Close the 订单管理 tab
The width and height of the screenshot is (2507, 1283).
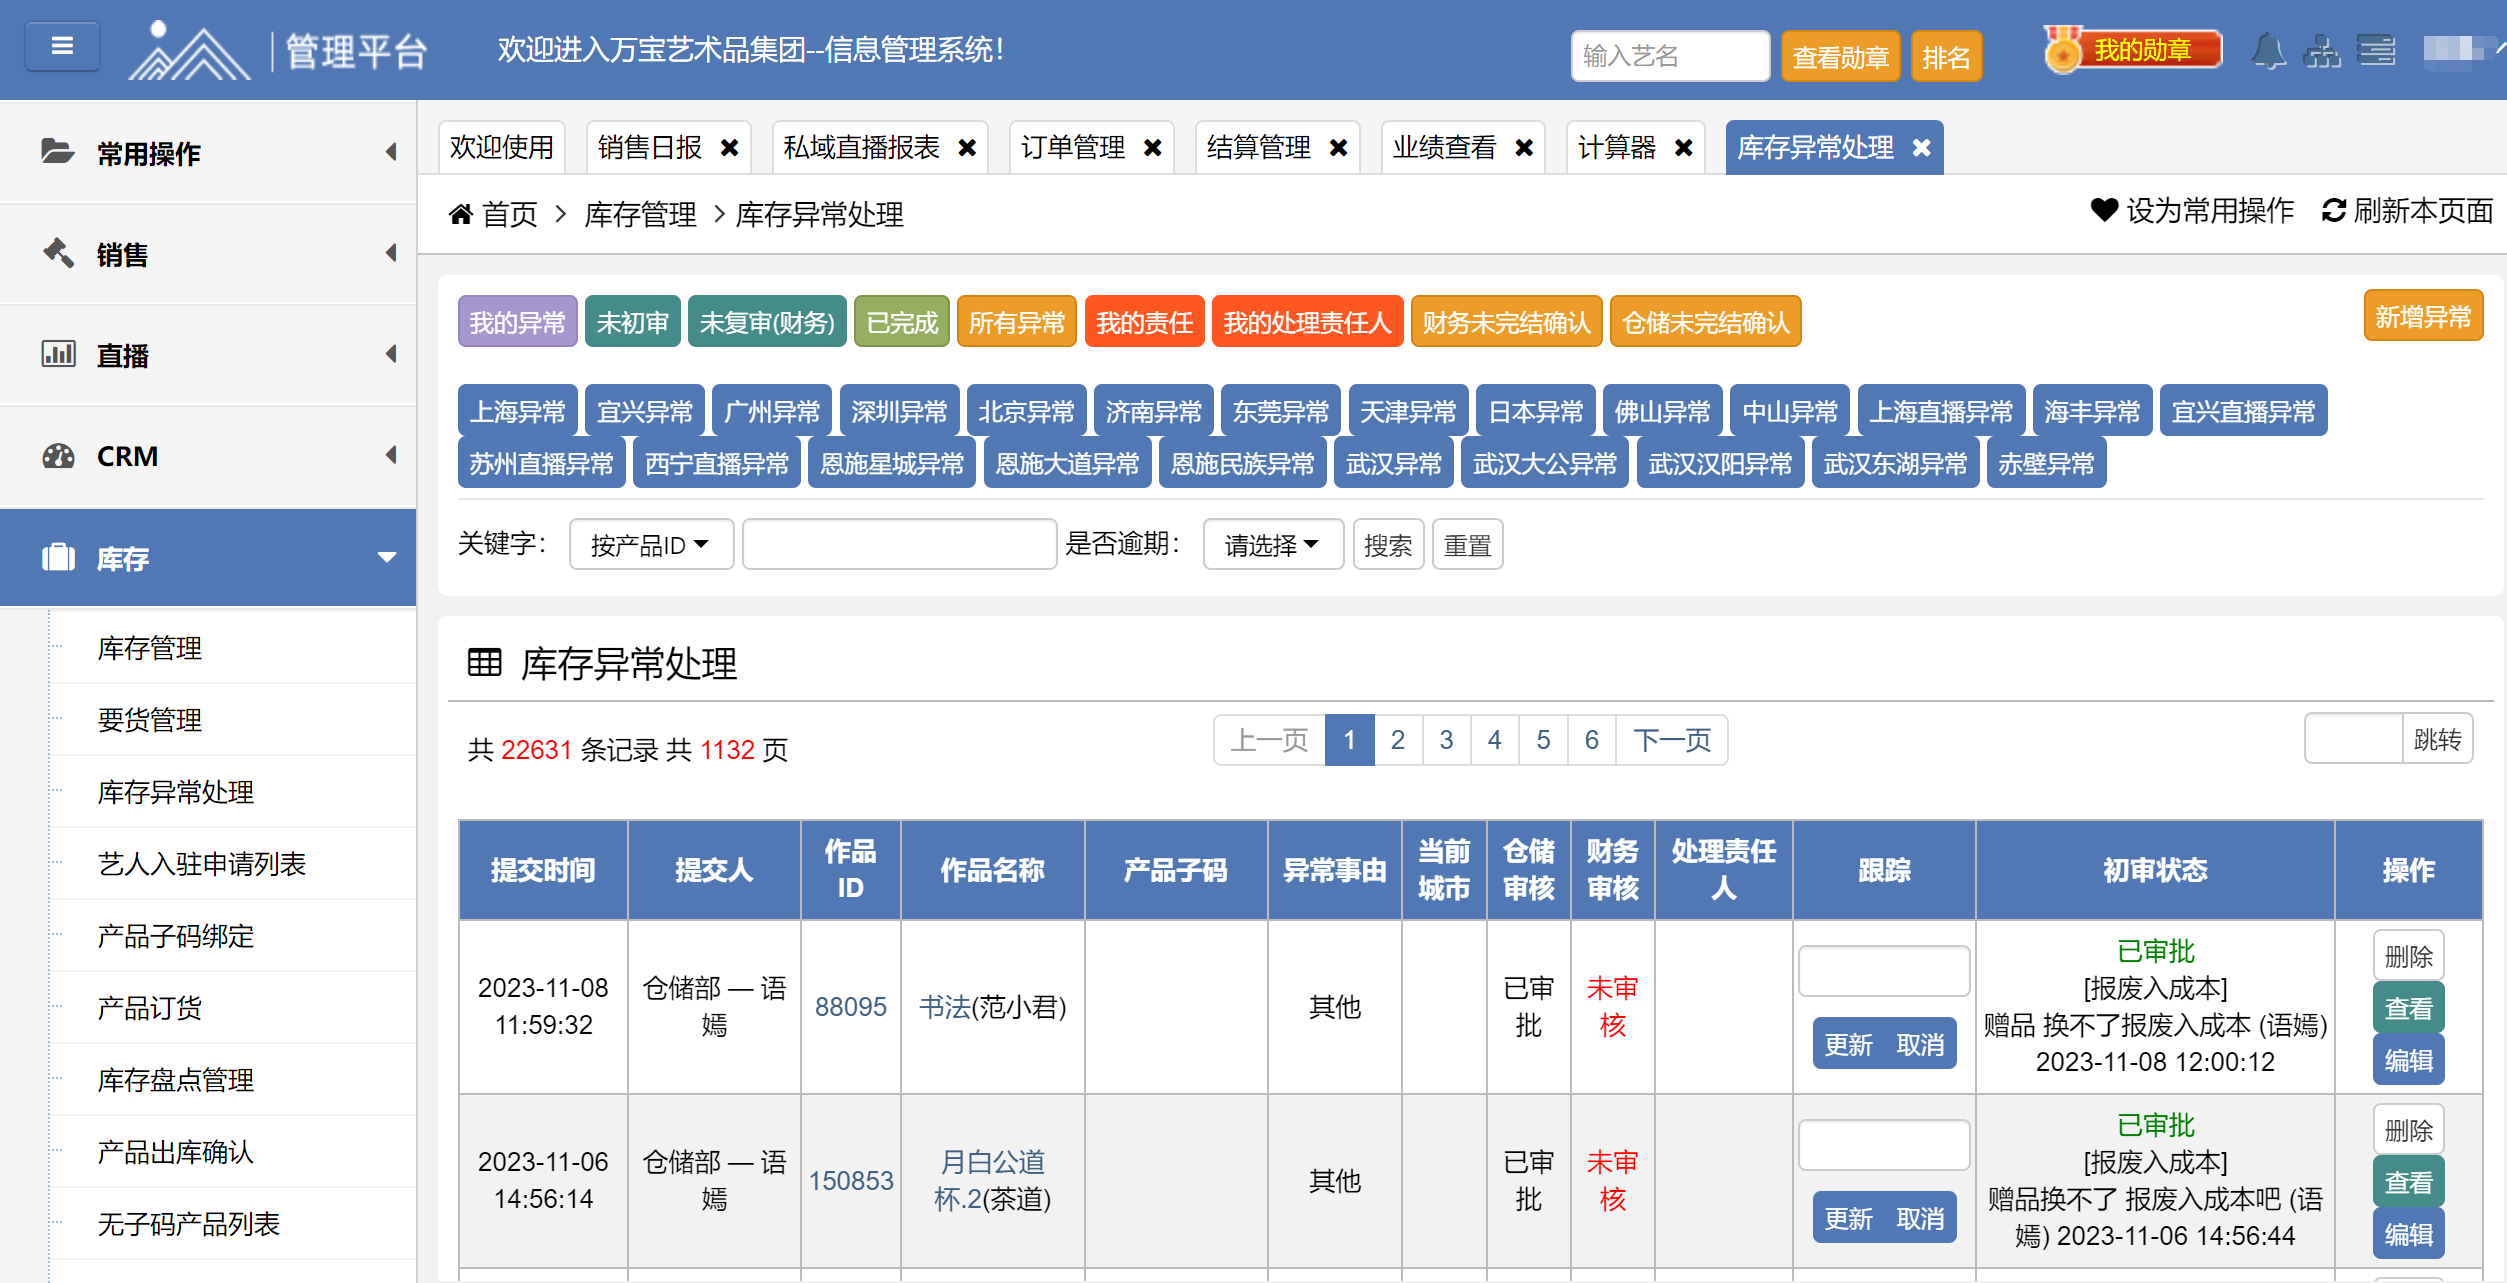1153,148
